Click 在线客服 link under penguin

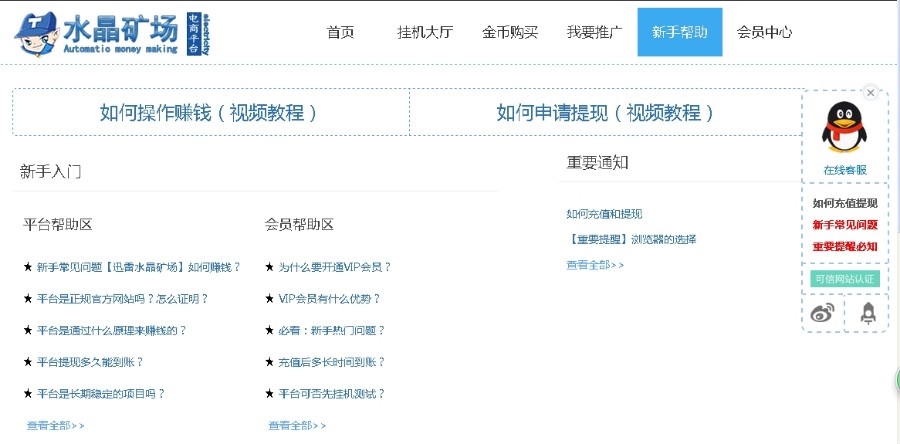(845, 170)
